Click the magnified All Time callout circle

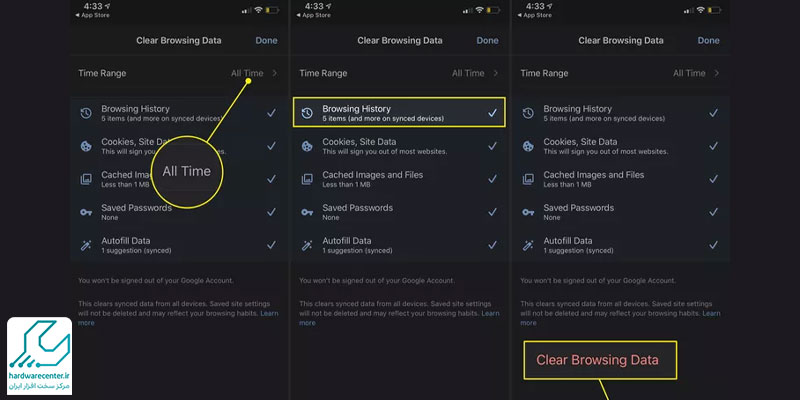click(187, 171)
